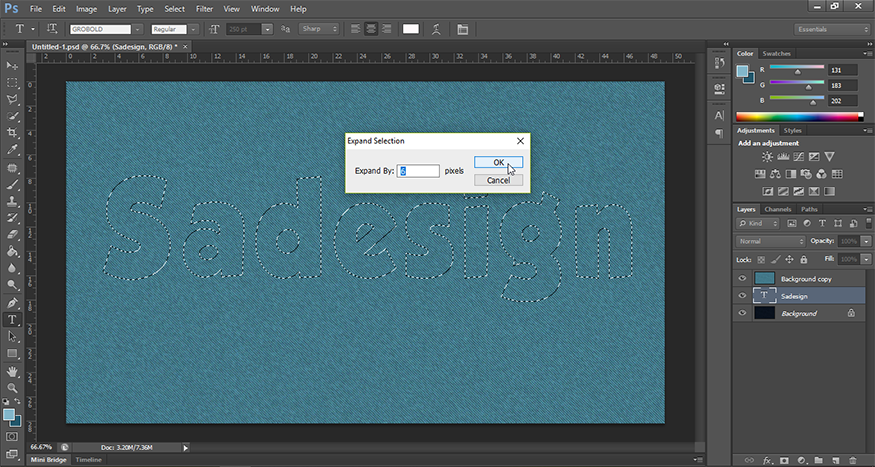875x467 pixels.
Task: Hide the Background layer
Action: [x=742, y=313]
